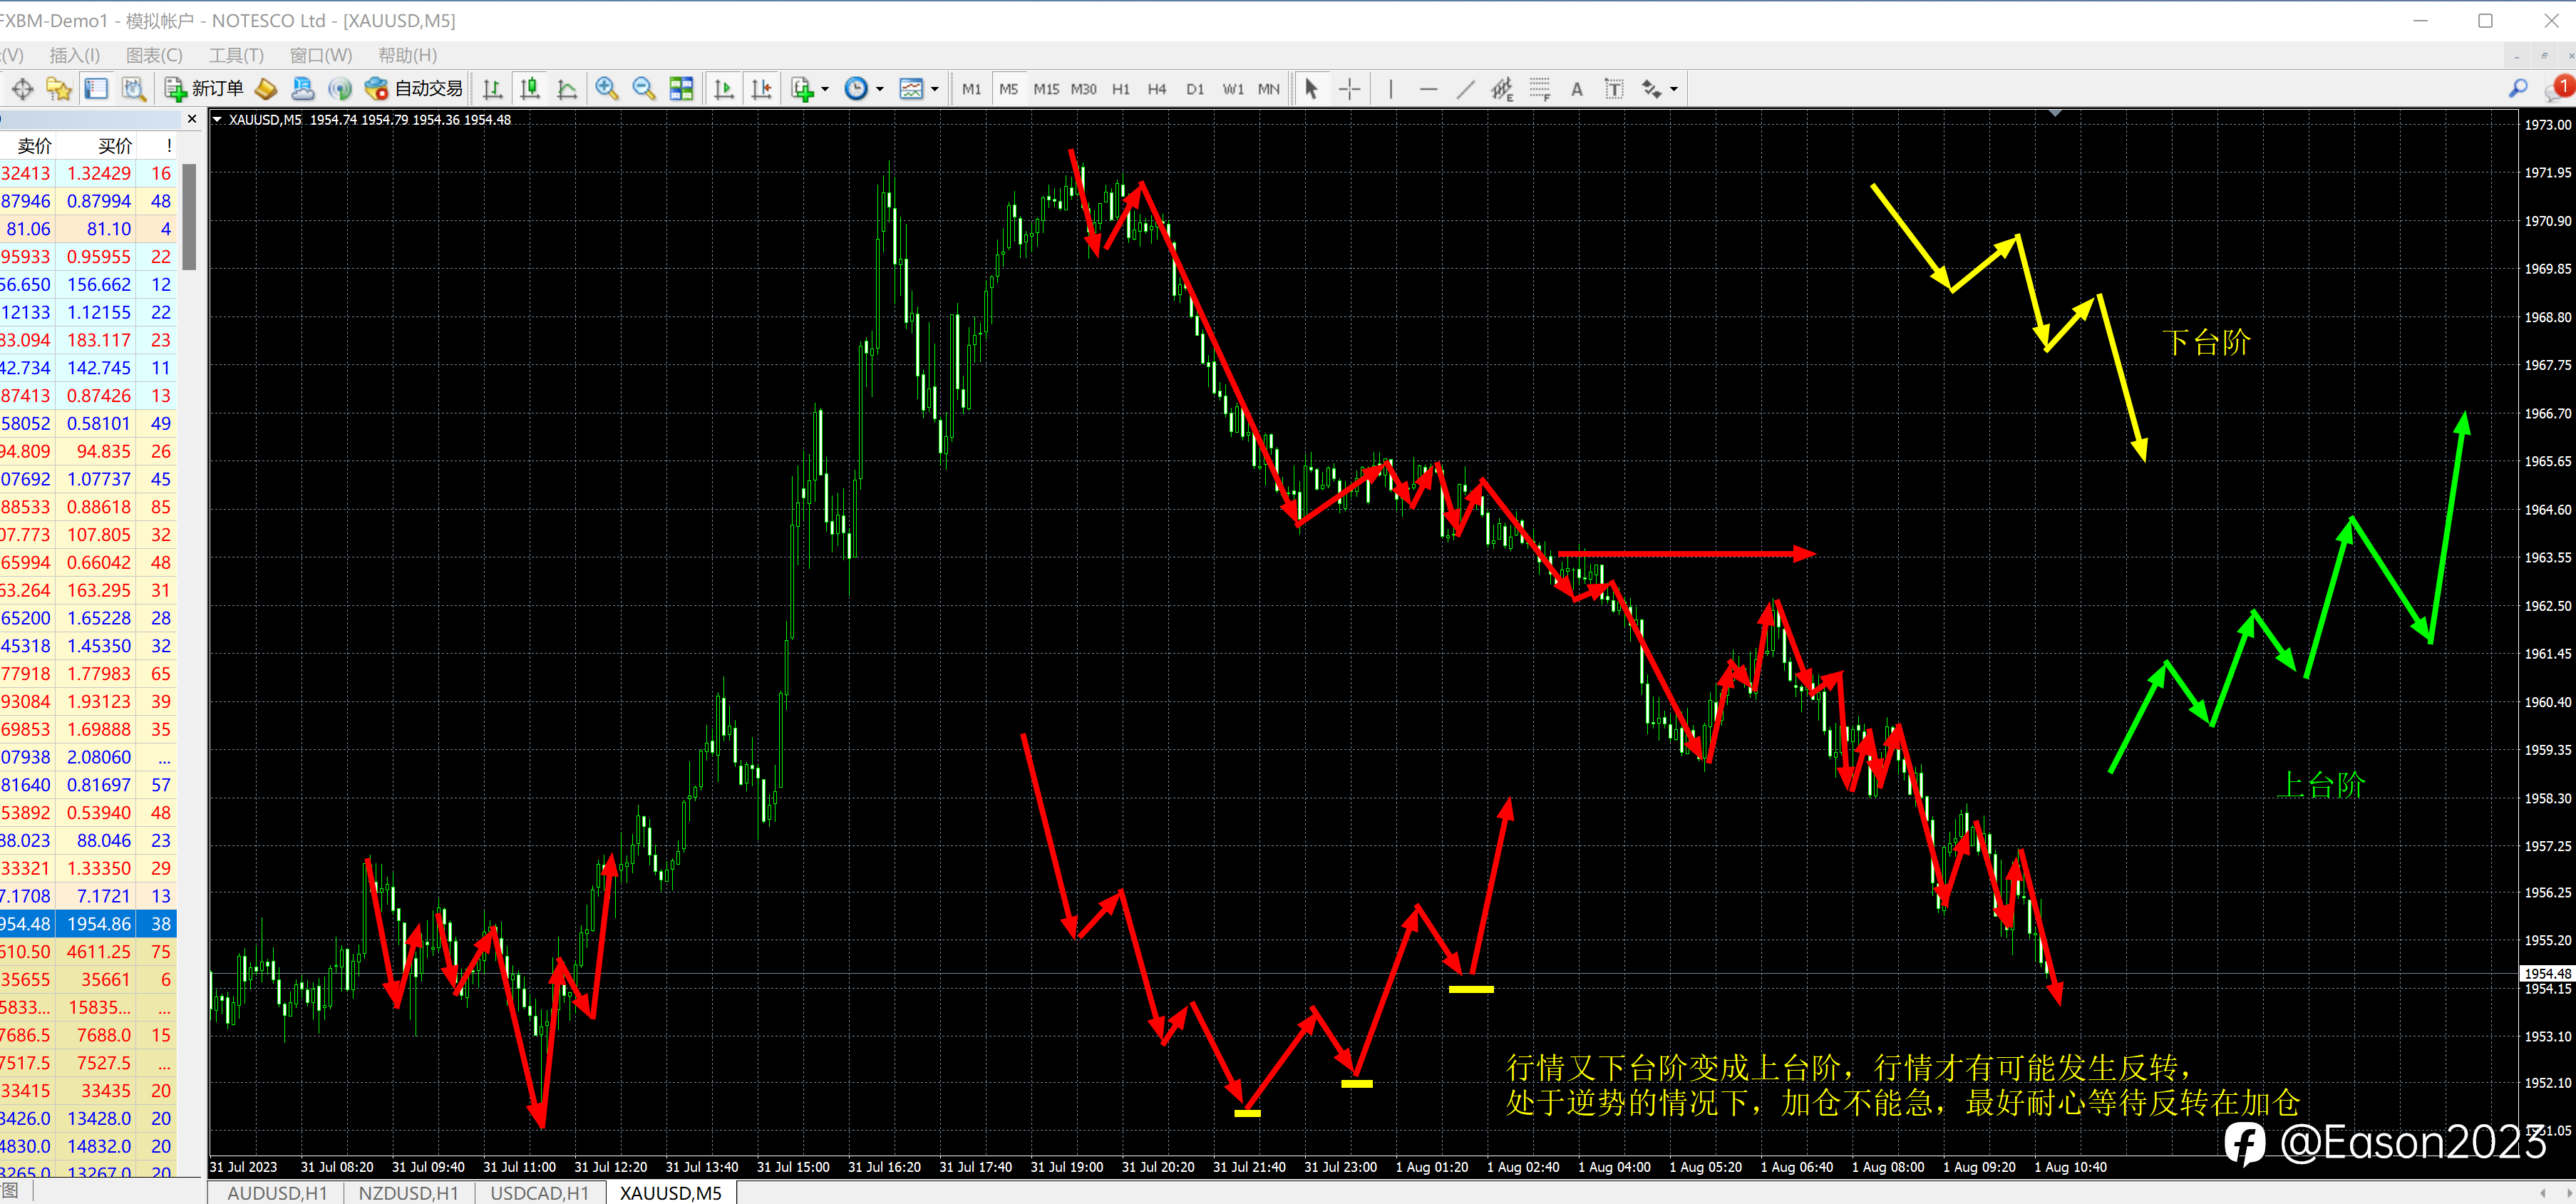Open the Strategy Tester magnifier icon
This screenshot has width=2576, height=1204.
tap(133, 89)
